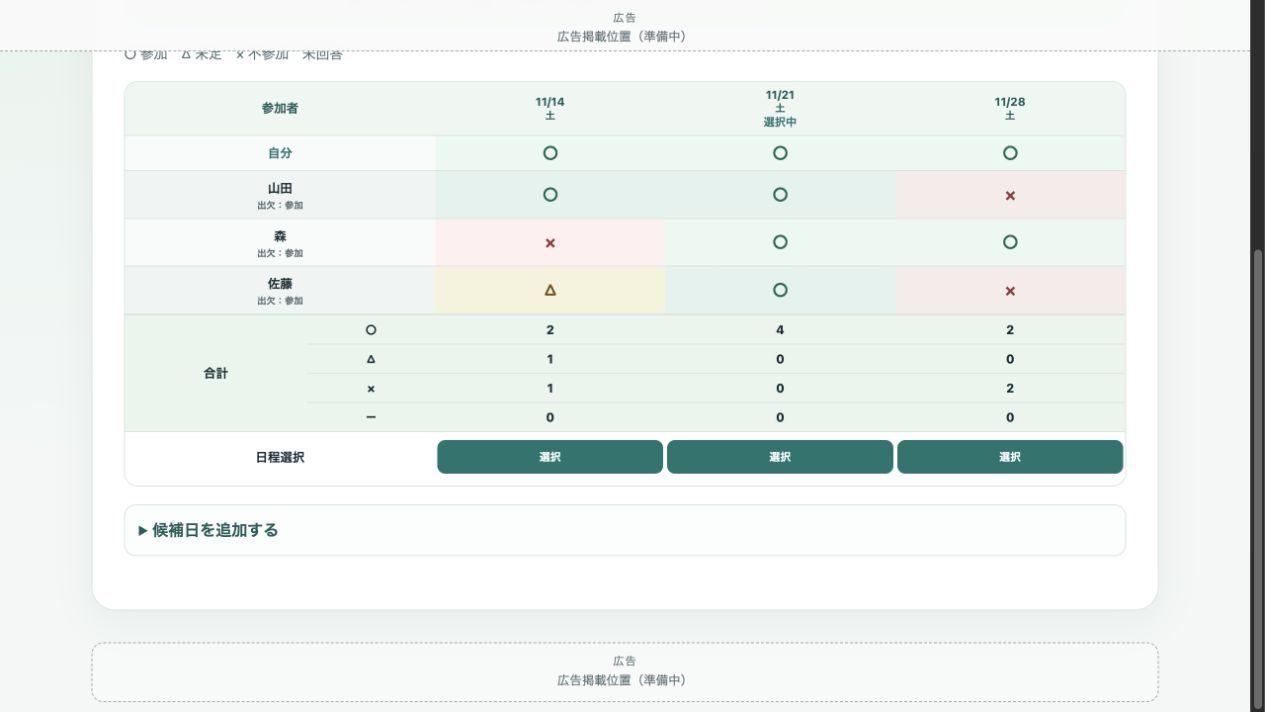1265x712 pixels.
Task: Click 選択 button under 11/21 column
Action: pos(780,457)
